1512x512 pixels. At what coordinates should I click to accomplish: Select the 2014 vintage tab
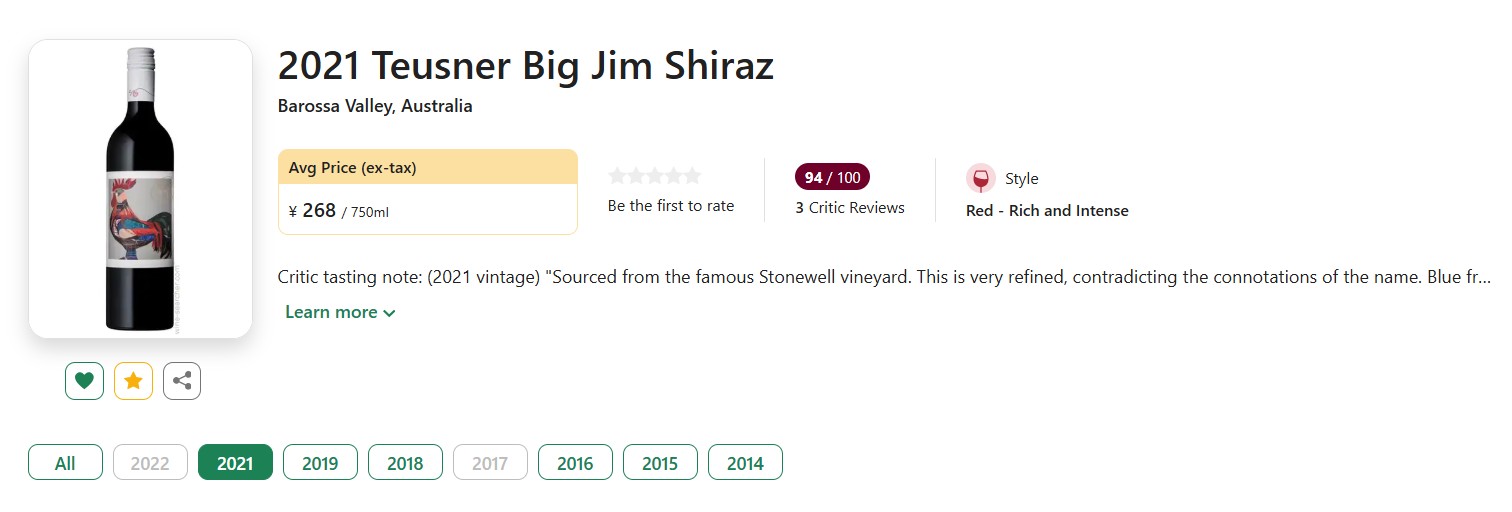pyautogui.click(x=745, y=463)
